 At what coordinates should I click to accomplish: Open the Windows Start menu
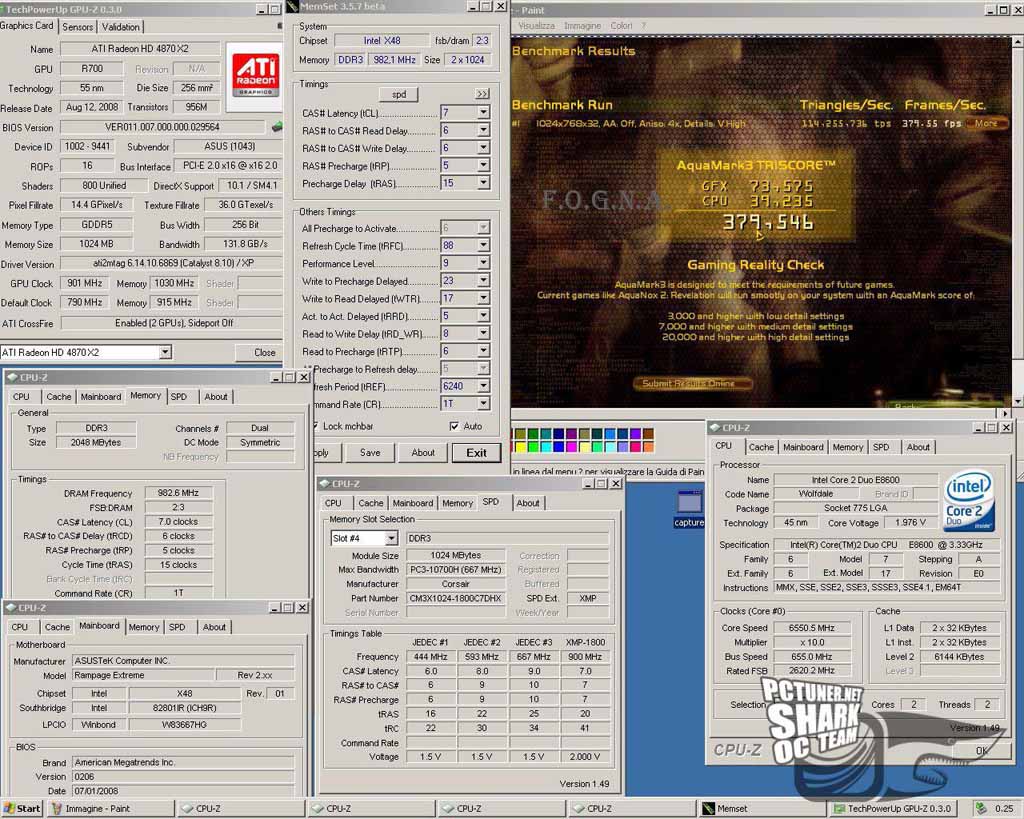(x=22, y=809)
